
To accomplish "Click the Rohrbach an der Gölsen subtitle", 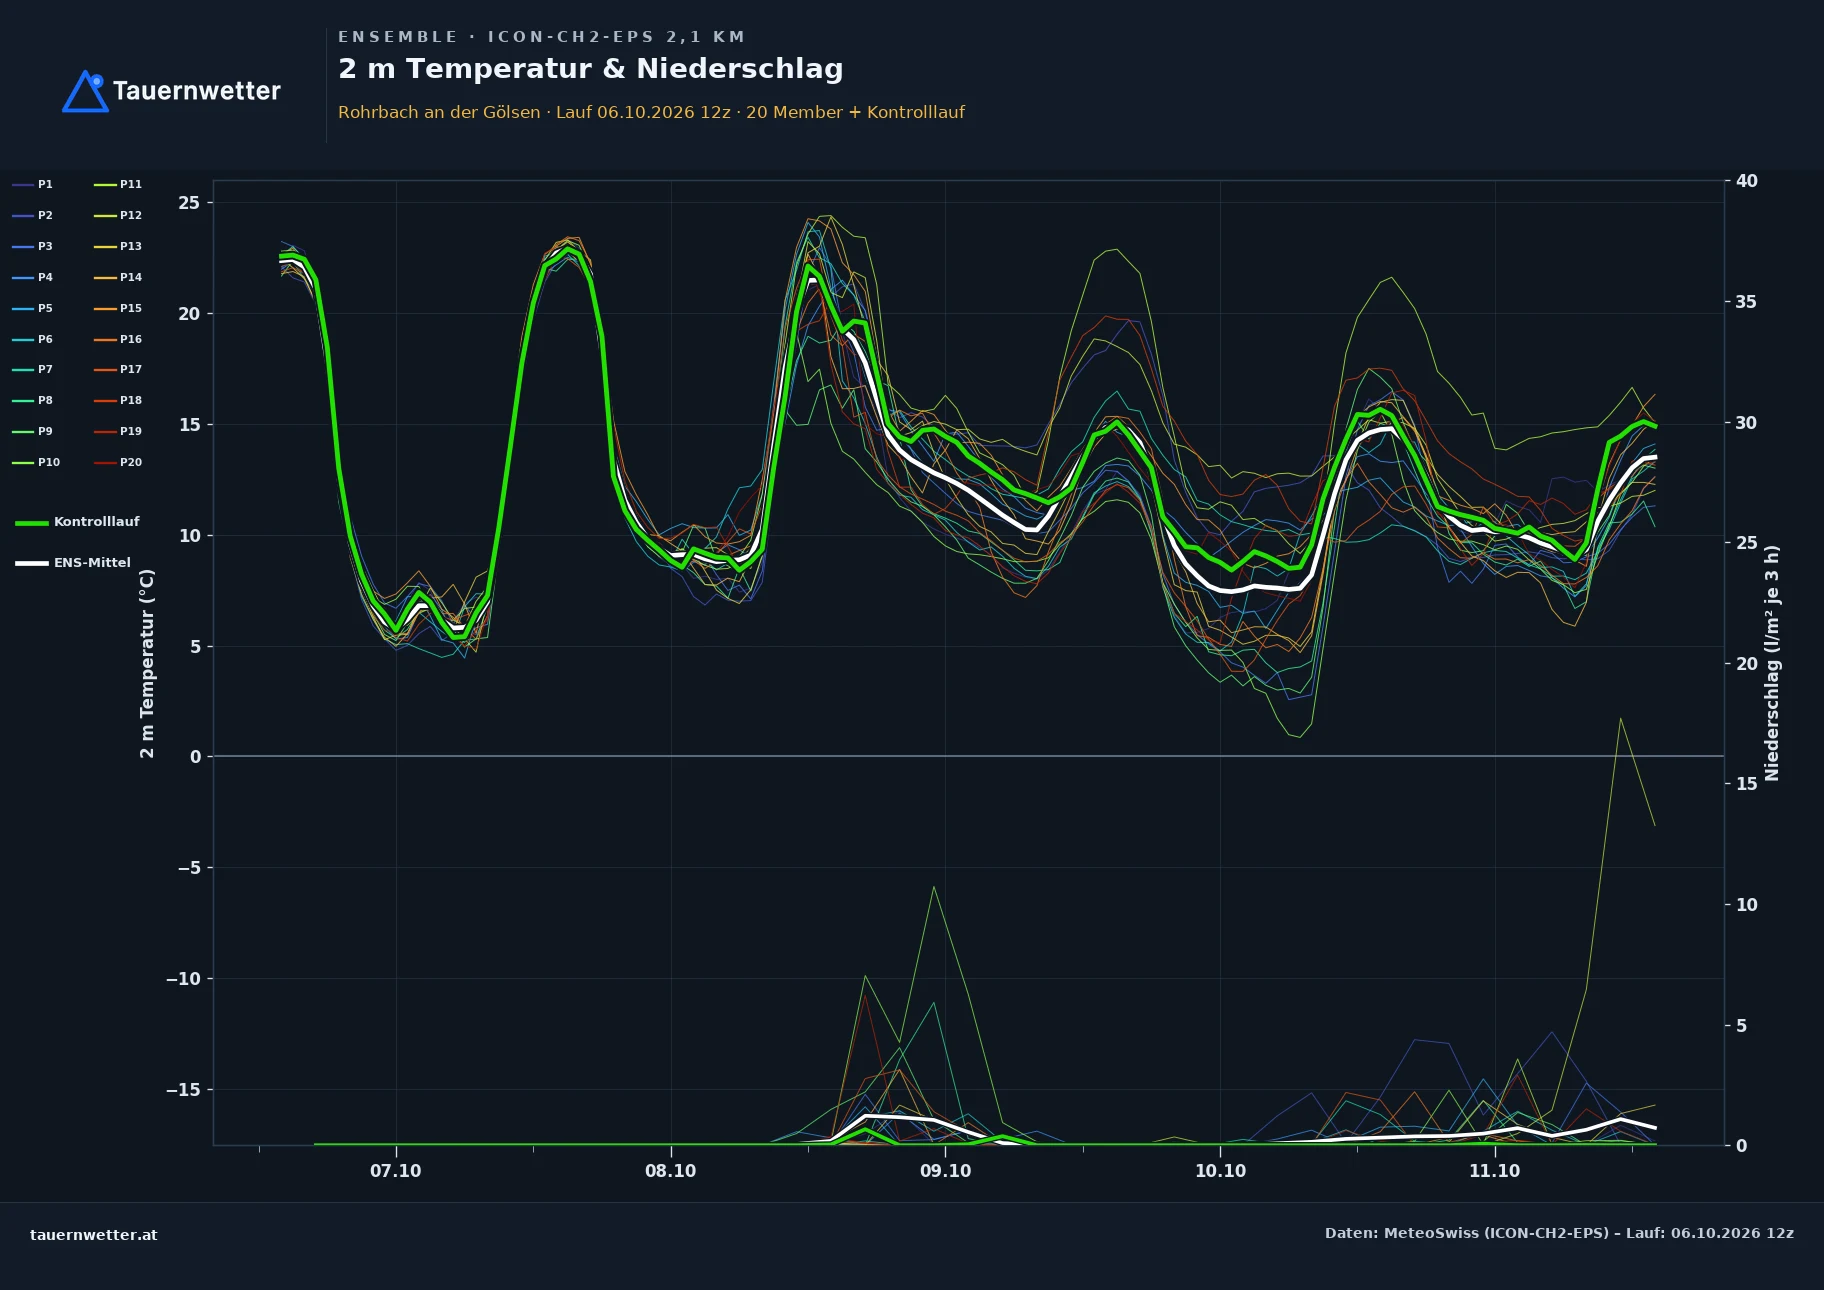I will click(x=651, y=112).
